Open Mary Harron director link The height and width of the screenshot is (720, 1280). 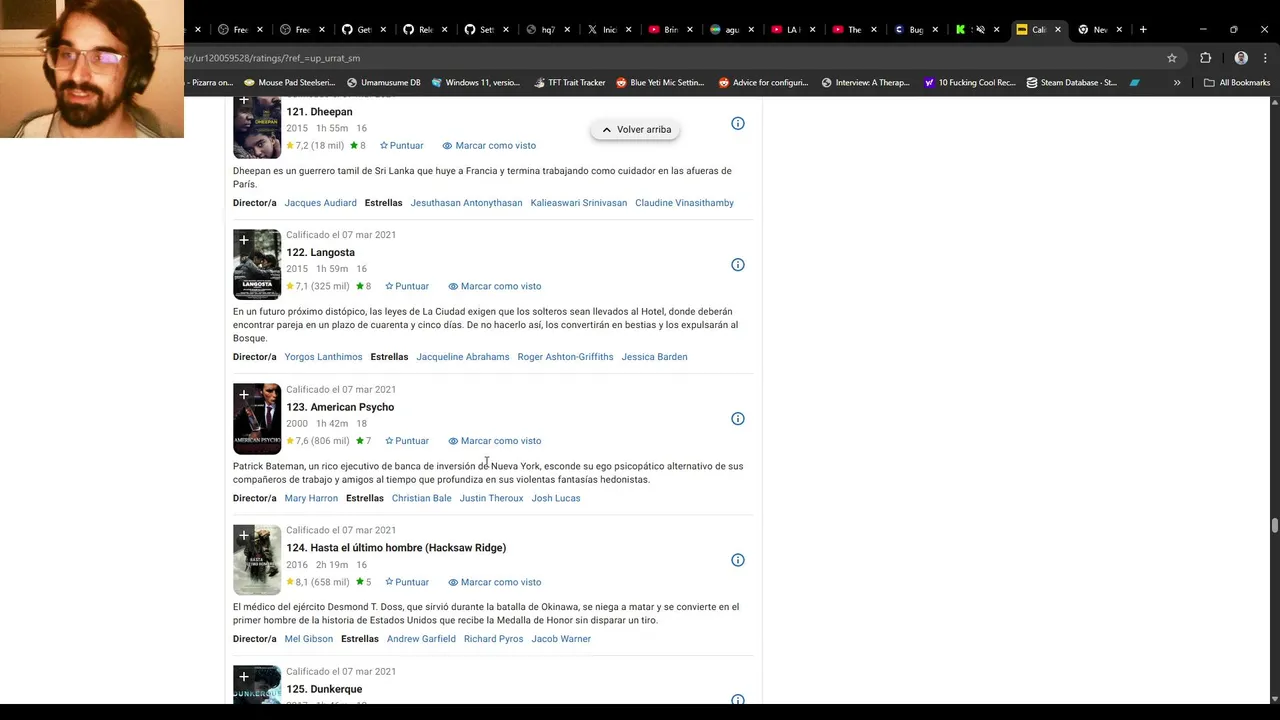pyautogui.click(x=311, y=498)
